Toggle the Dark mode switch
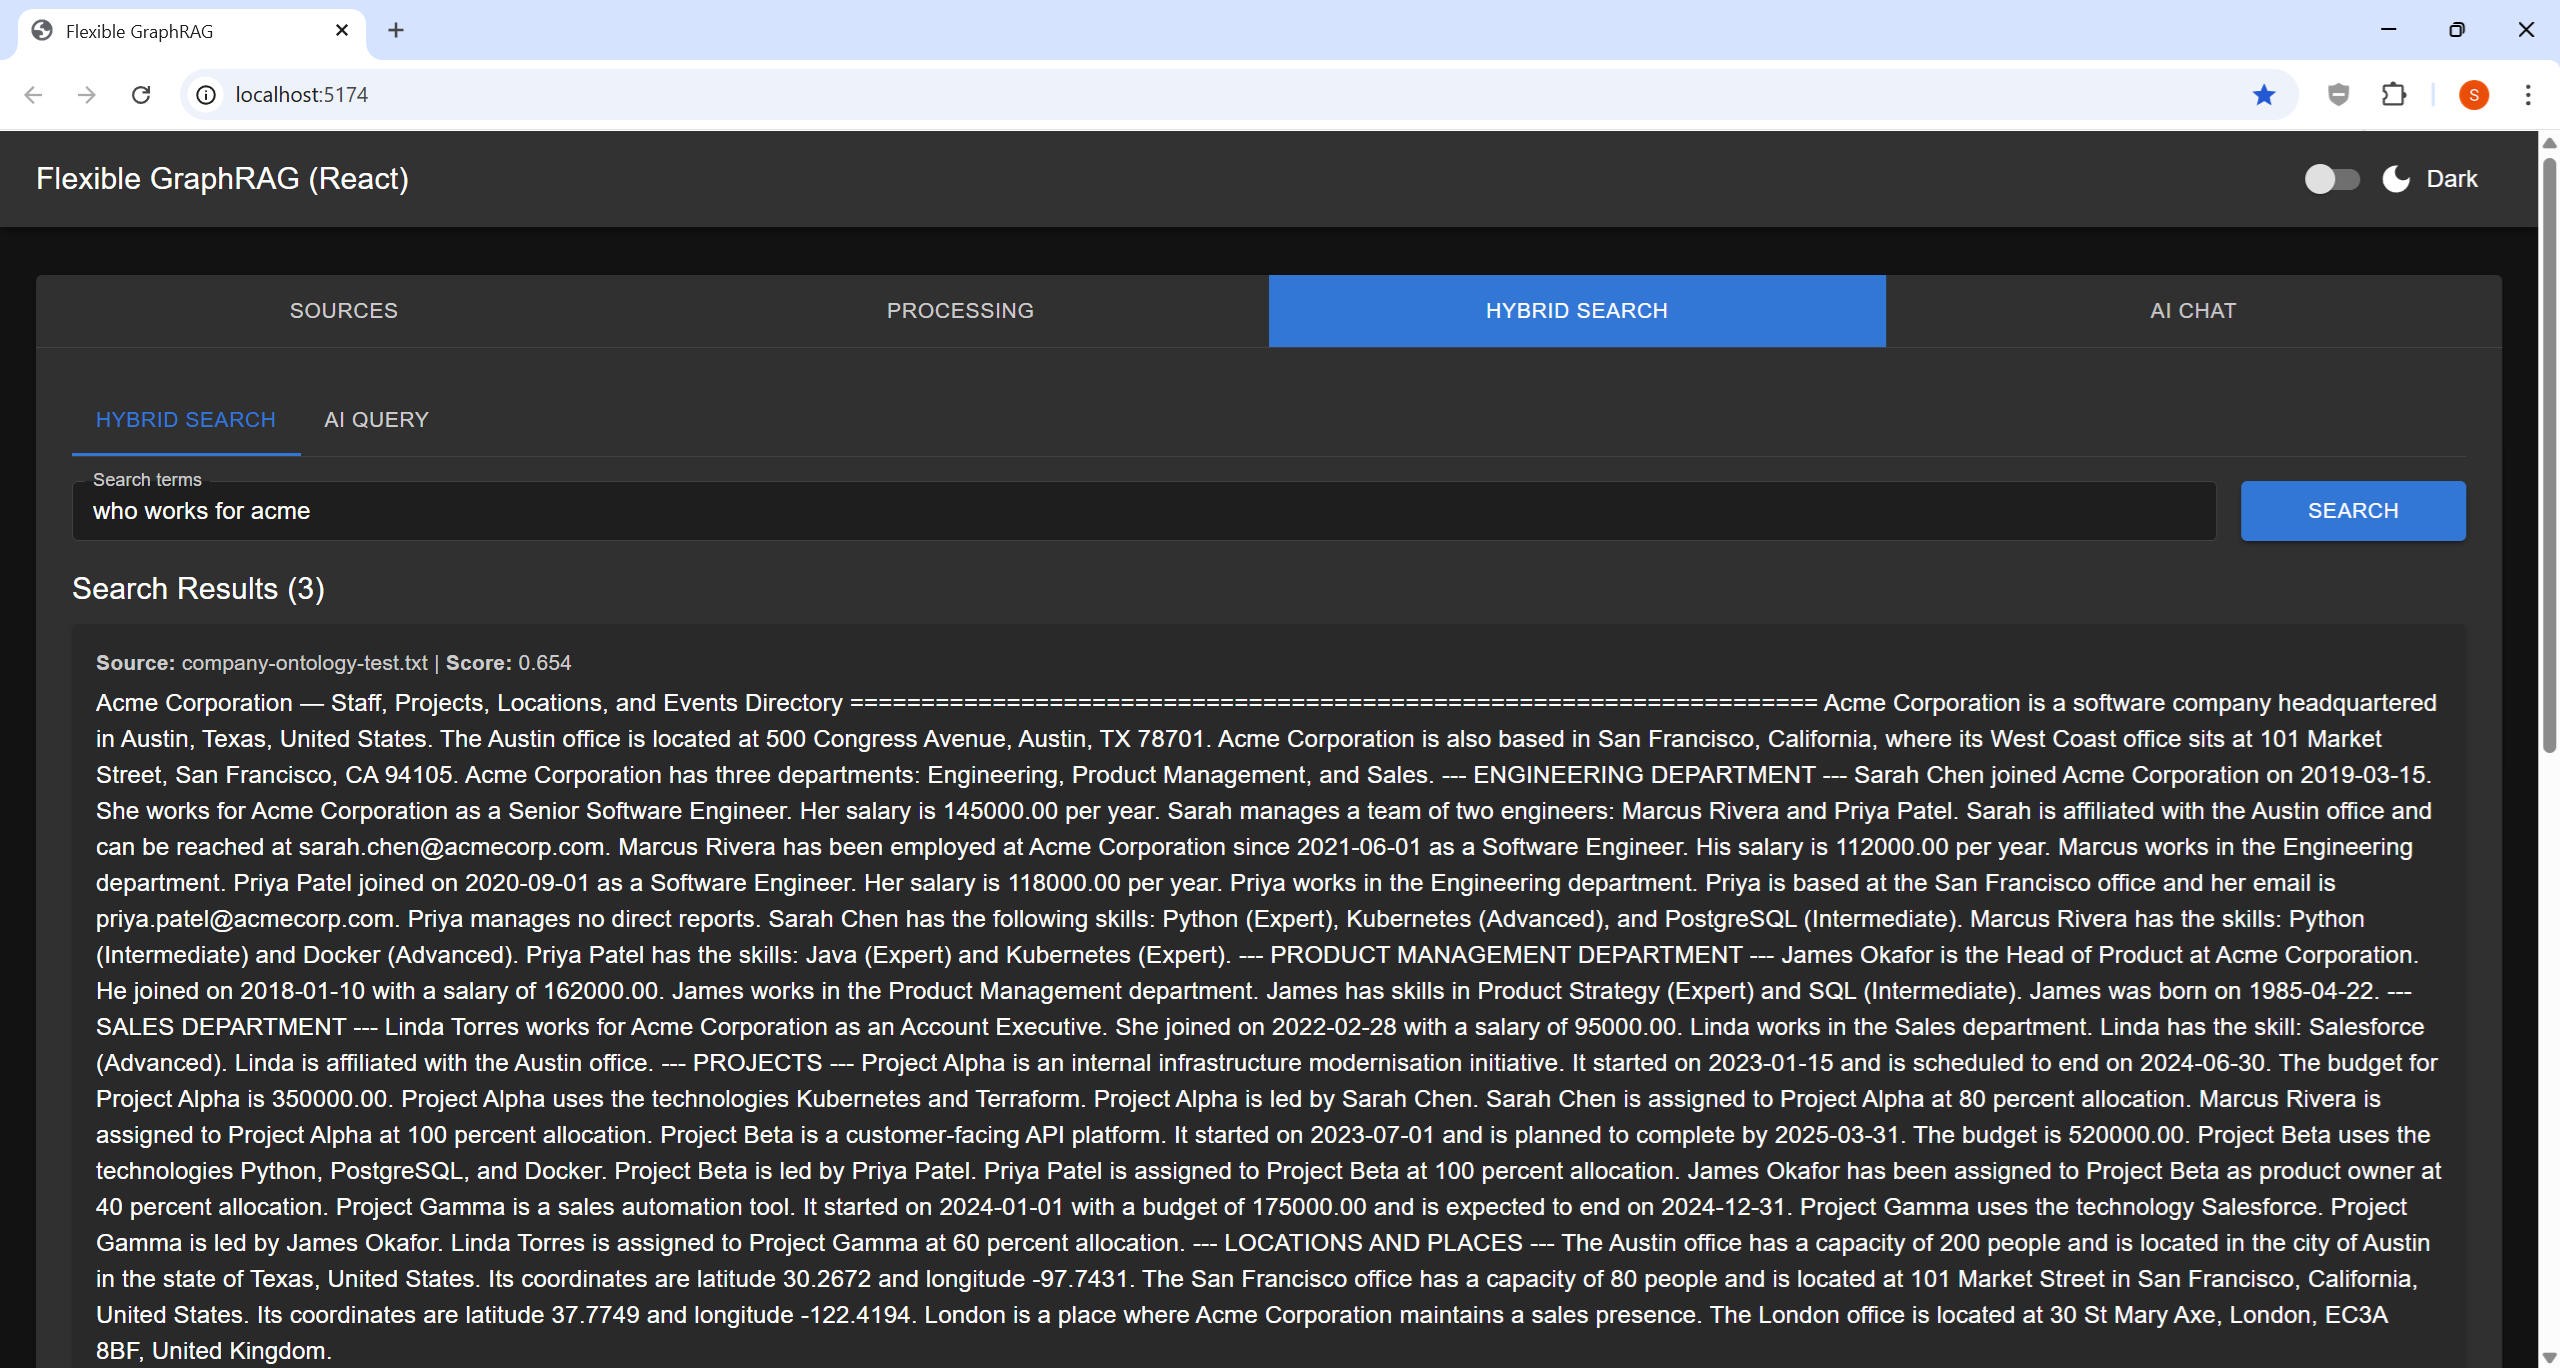2560x1368 pixels. pos(2331,179)
